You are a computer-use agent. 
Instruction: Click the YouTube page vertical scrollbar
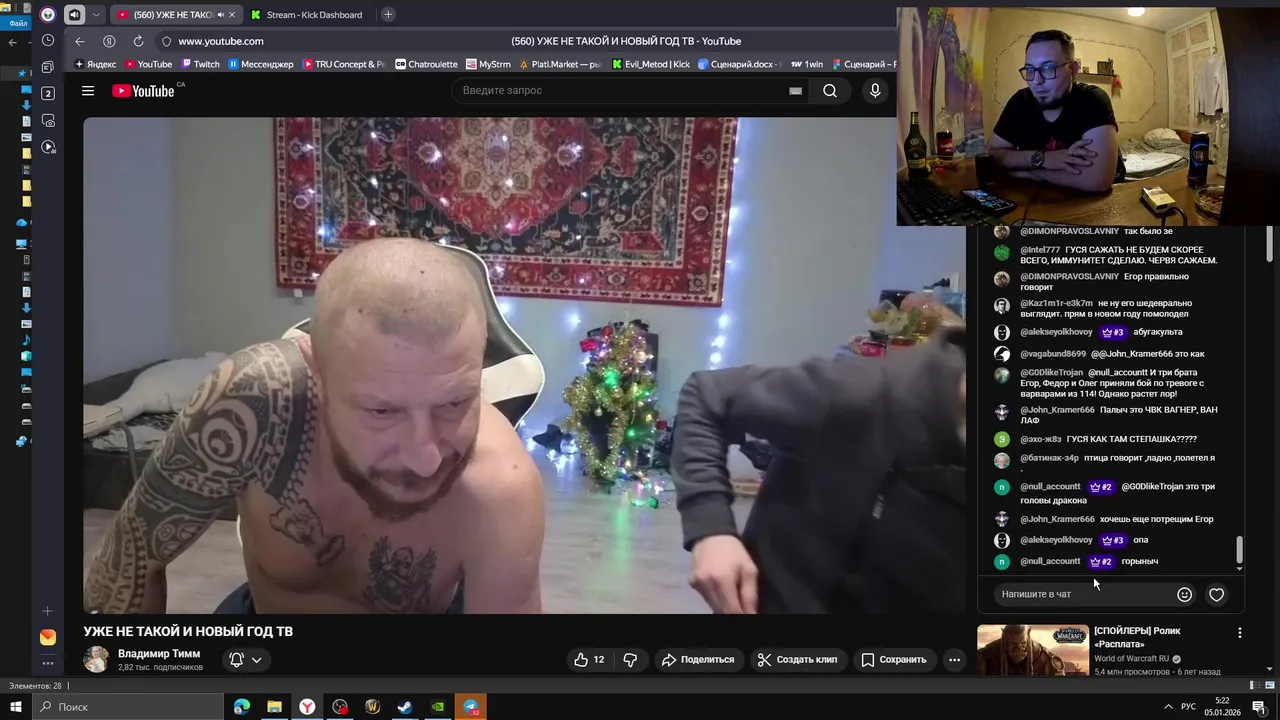[1269, 242]
